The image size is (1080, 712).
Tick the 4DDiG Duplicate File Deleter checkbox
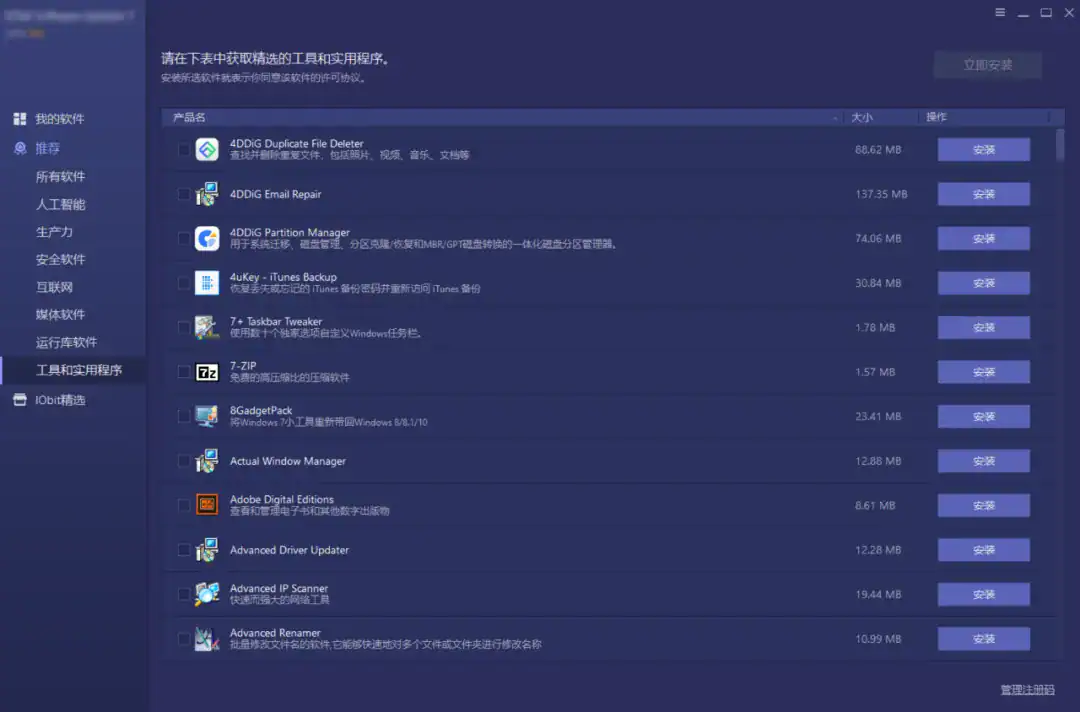(x=183, y=149)
